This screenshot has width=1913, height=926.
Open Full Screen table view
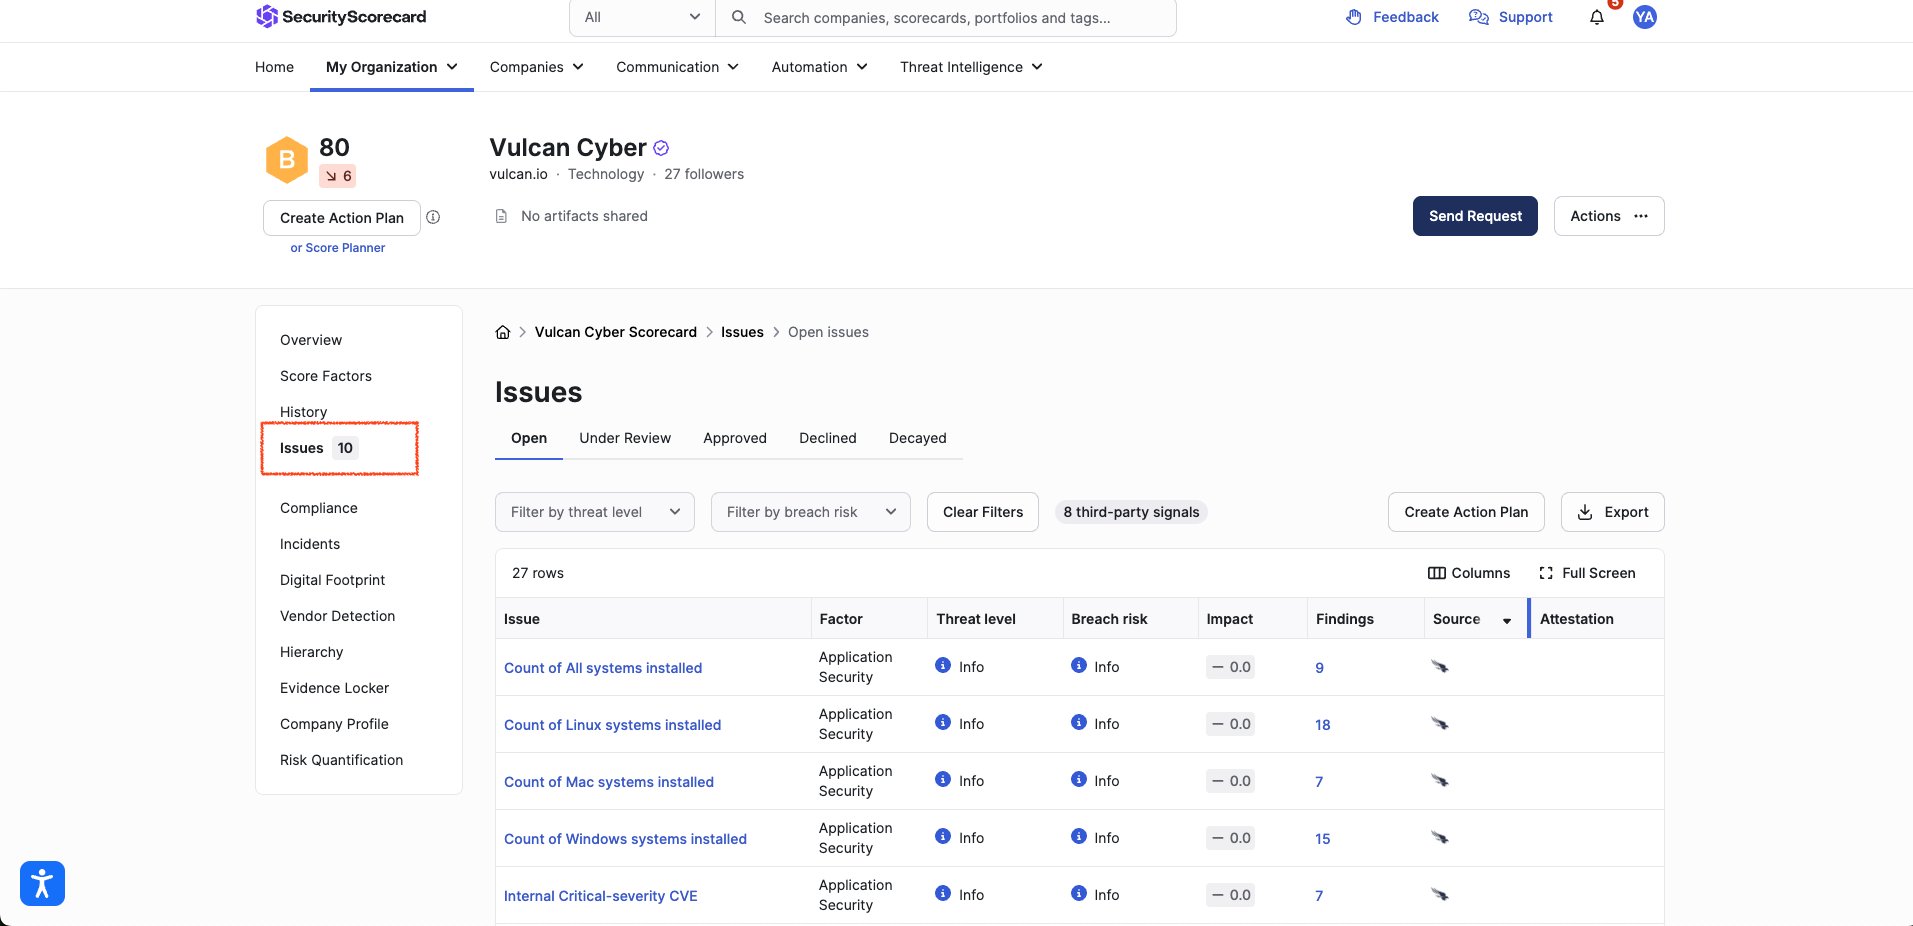(x=1587, y=573)
